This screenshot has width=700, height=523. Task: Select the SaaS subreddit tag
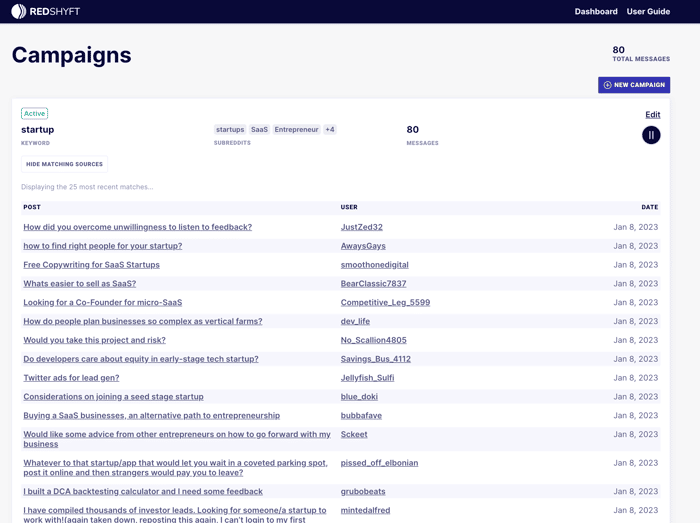259,129
